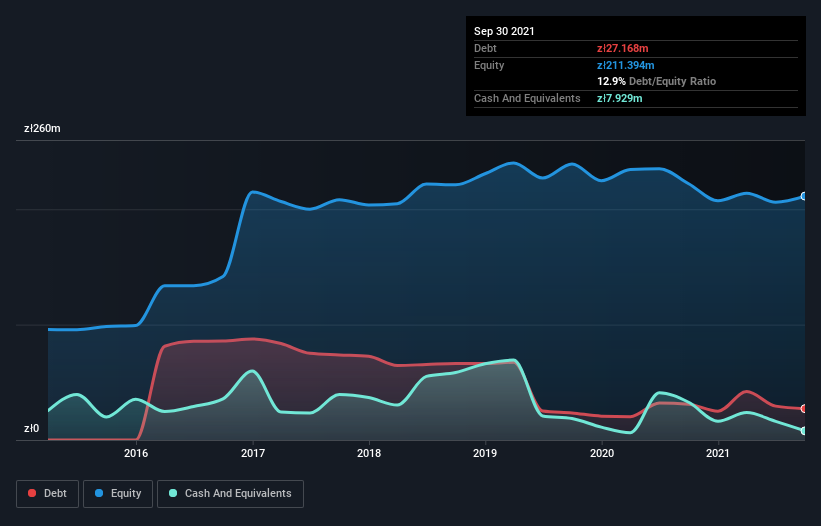
Task: Toggle the Debt series legend button
Action: [48, 494]
